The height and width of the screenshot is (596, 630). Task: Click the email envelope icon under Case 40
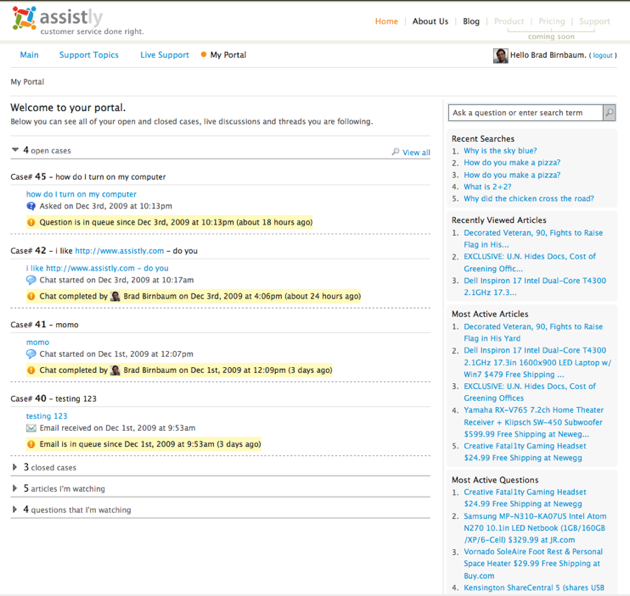[x=31, y=428]
